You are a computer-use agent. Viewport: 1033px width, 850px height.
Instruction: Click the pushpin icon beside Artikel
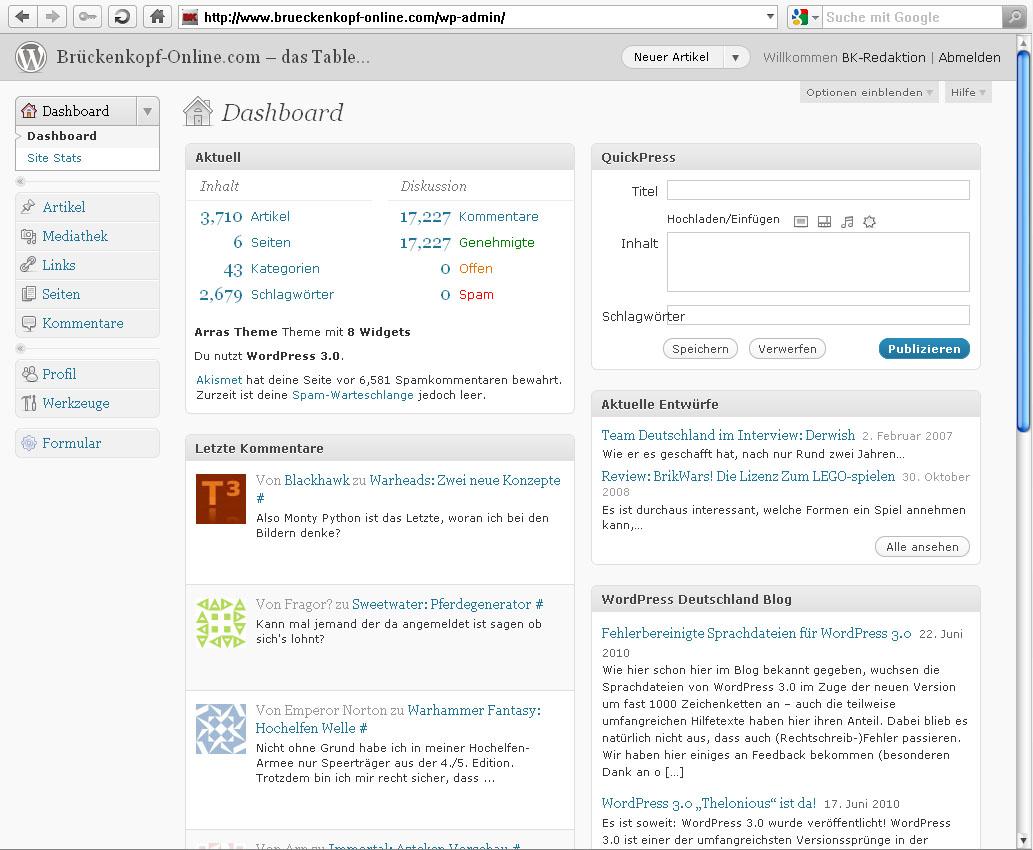(x=28, y=207)
